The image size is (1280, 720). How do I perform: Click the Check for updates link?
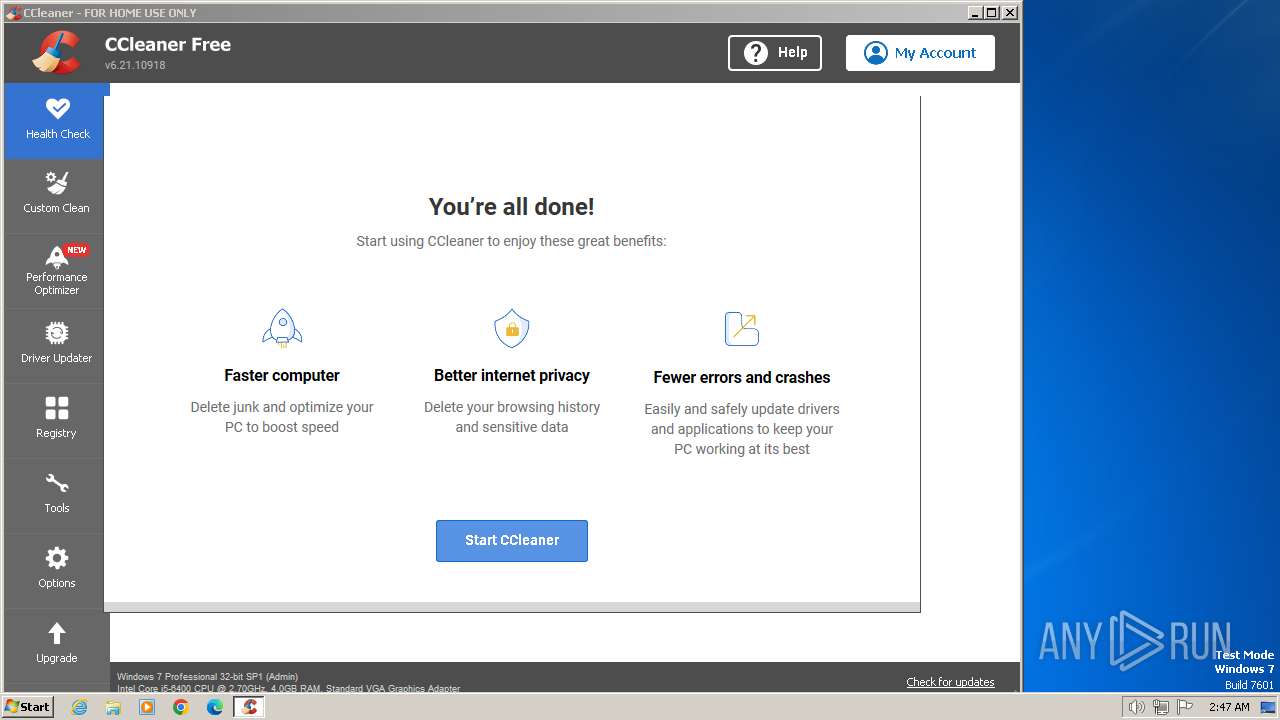950,682
